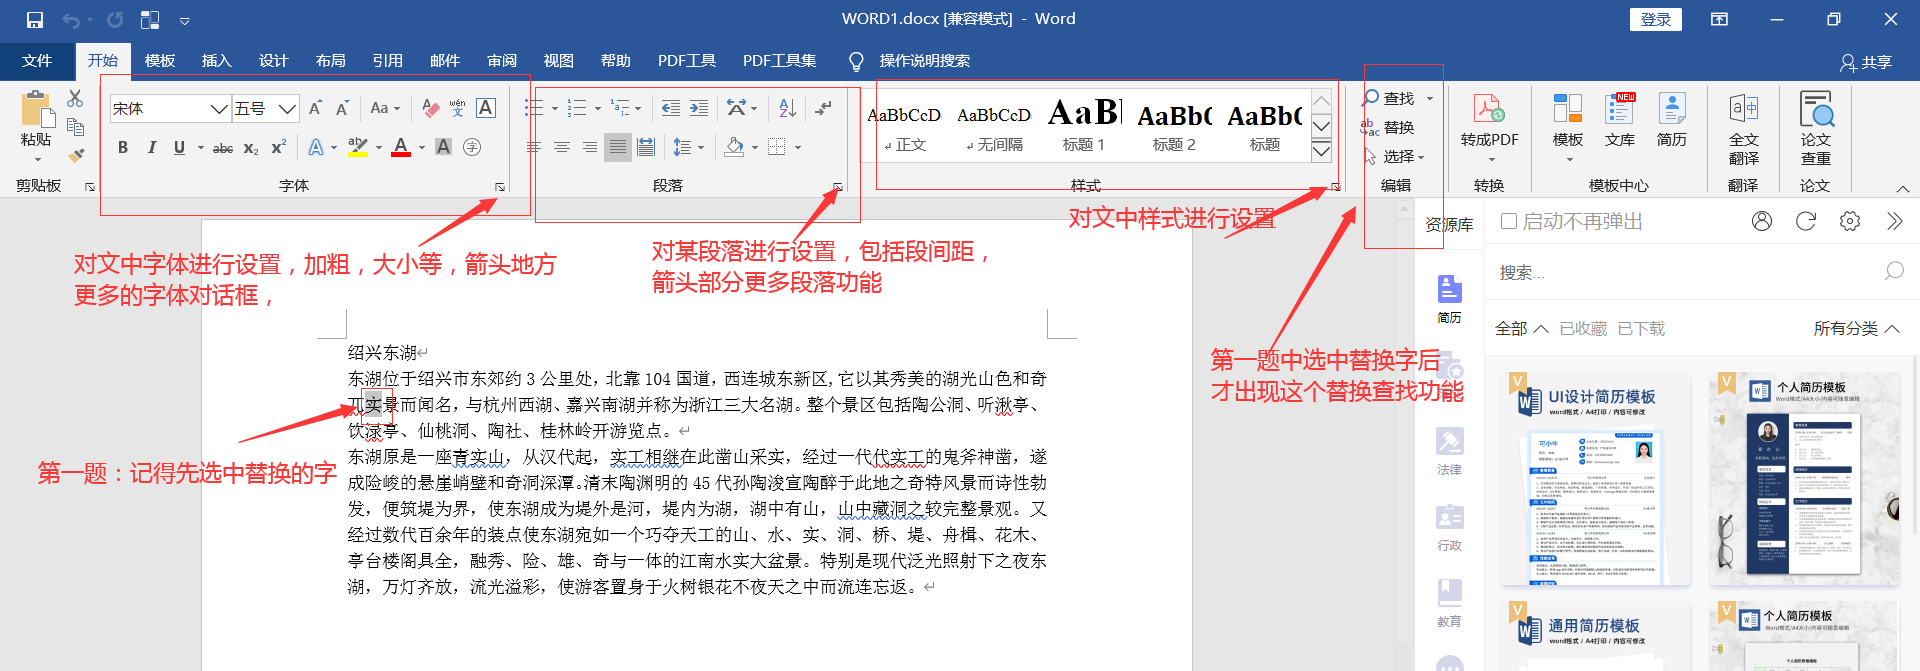The height and width of the screenshot is (671, 1920).
Task: Expand the font size dropdown
Action: 287,109
